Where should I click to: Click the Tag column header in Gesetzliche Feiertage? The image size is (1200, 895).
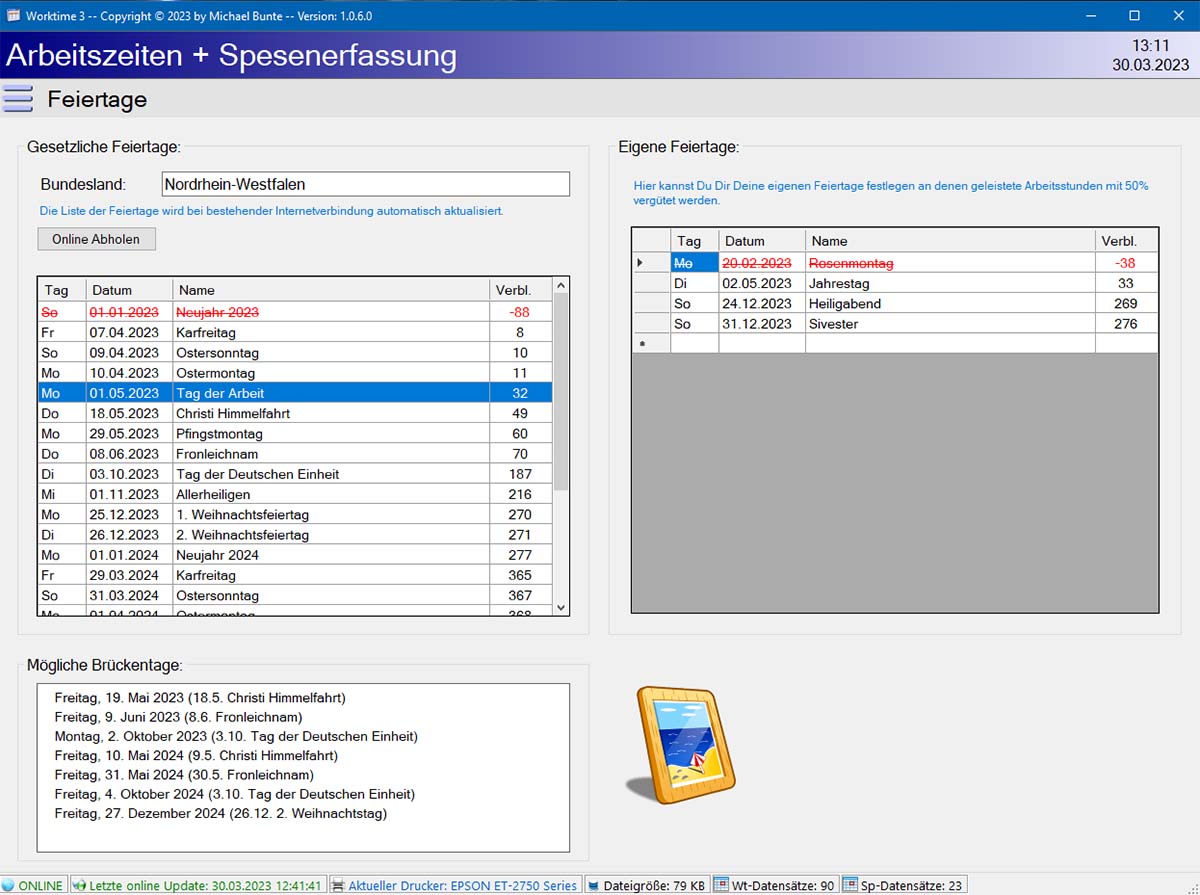[62, 290]
